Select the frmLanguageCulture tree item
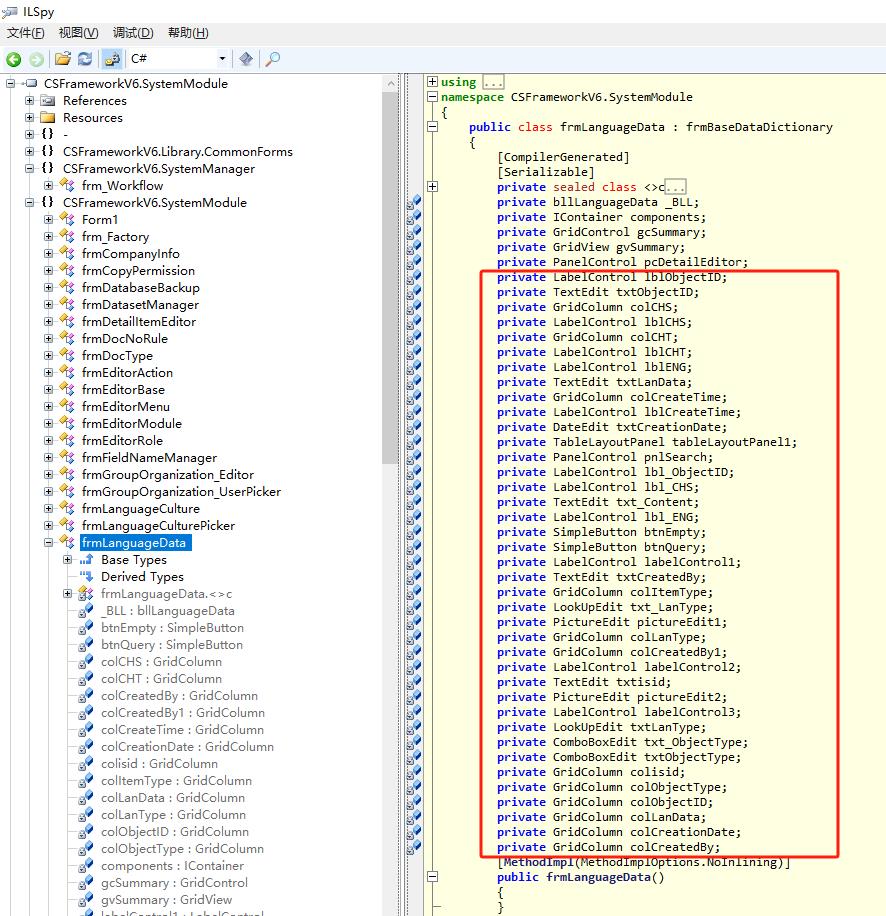This screenshot has height=916, width=886. click(x=140, y=508)
